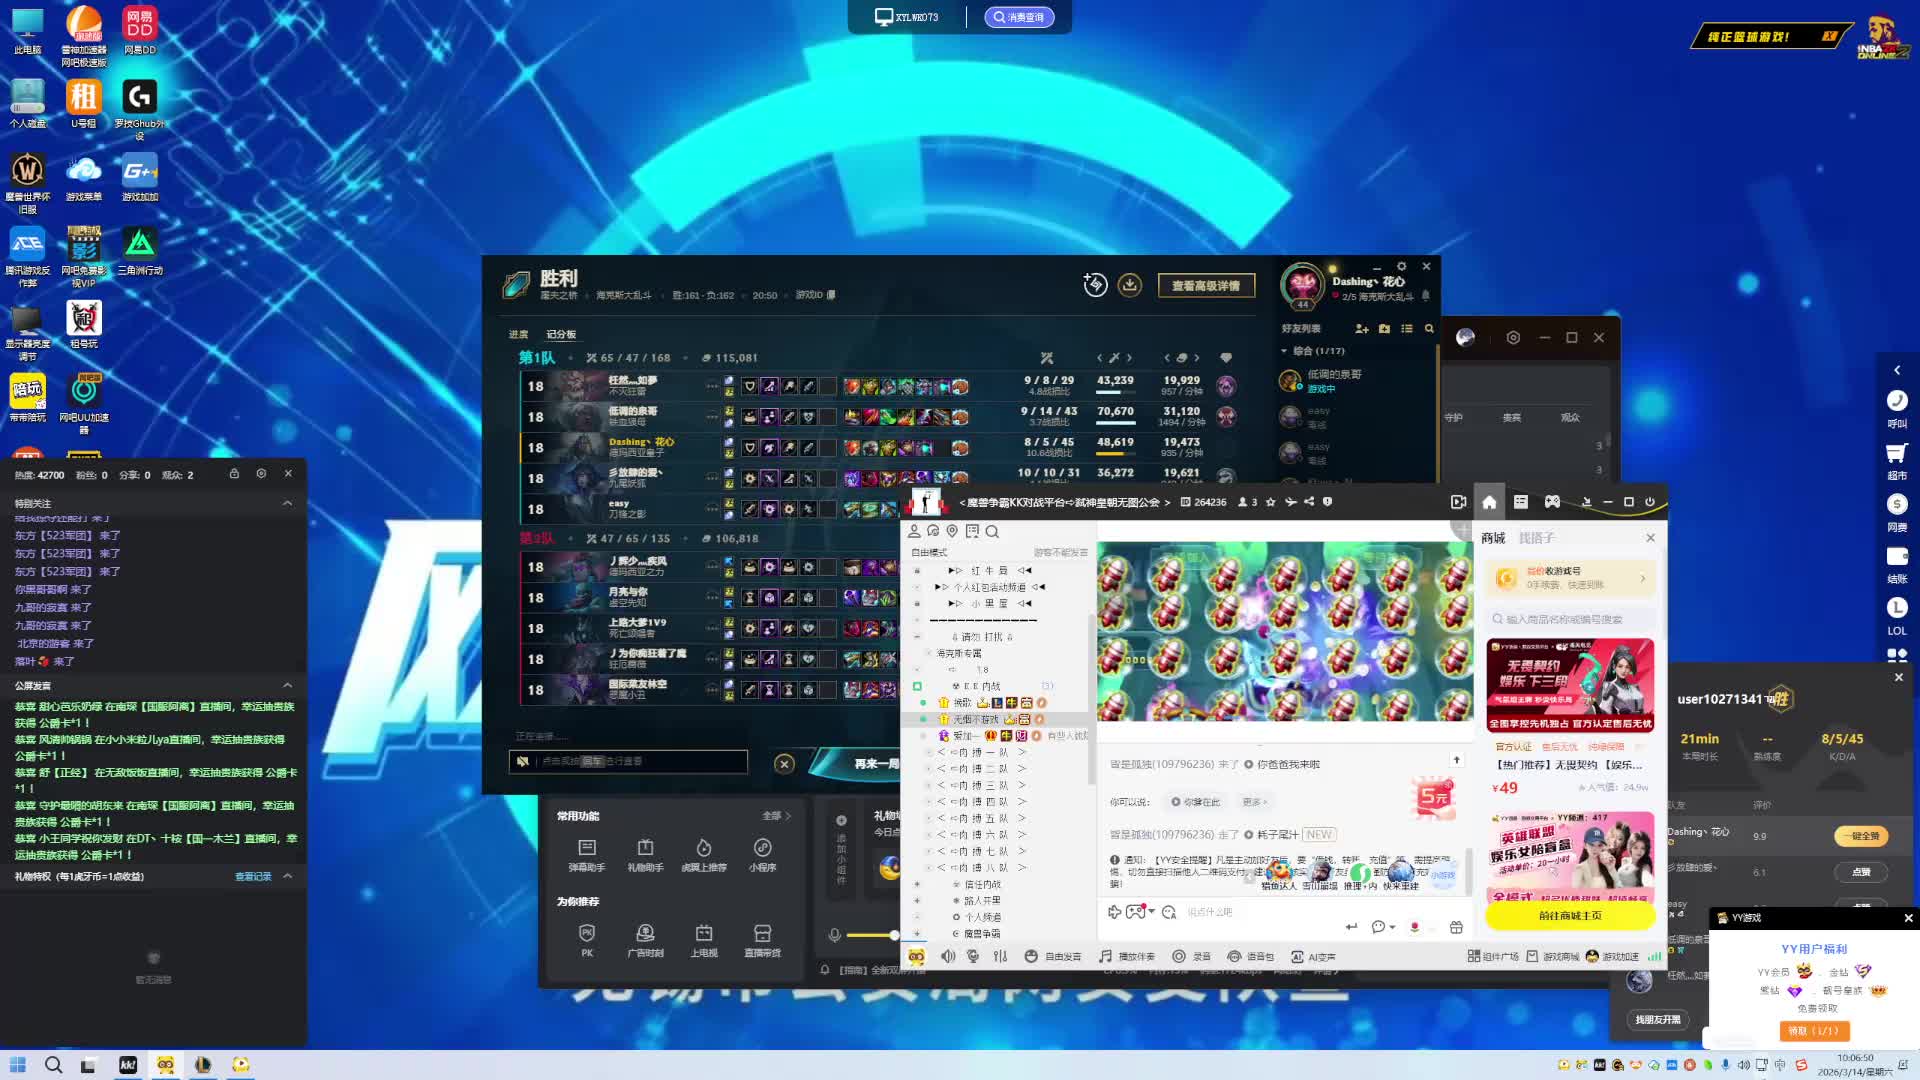This screenshot has height=1080, width=1920.
Task: Click the 查看高级详情 button
Action: click(1205, 286)
